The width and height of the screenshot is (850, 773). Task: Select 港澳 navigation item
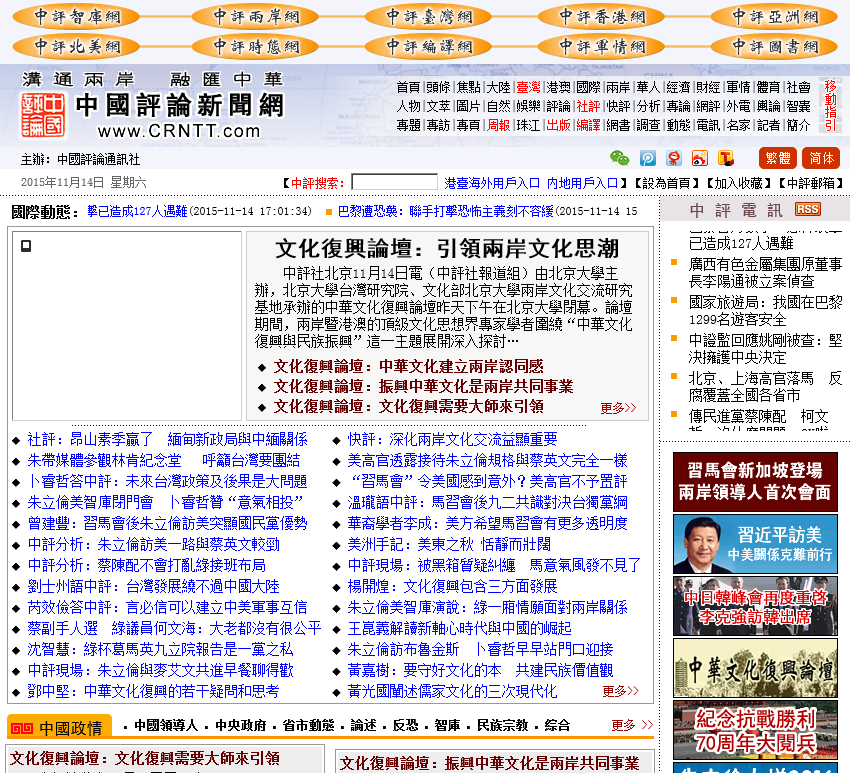coord(558,87)
